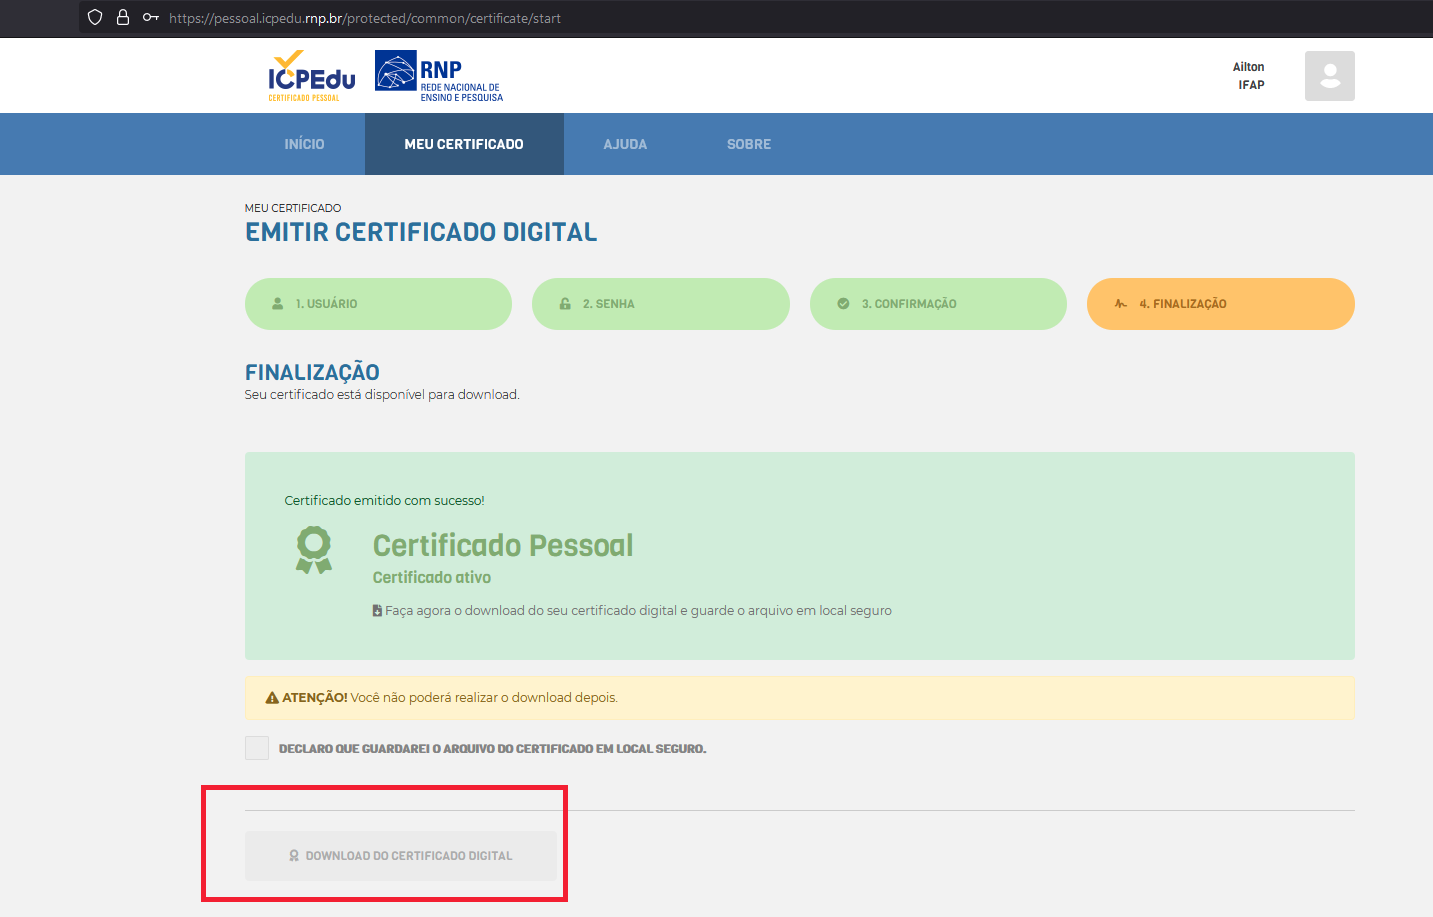This screenshot has height=917, width=1433.
Task: Click the FINALIZAÇÃO section heading
Action: coord(312,372)
